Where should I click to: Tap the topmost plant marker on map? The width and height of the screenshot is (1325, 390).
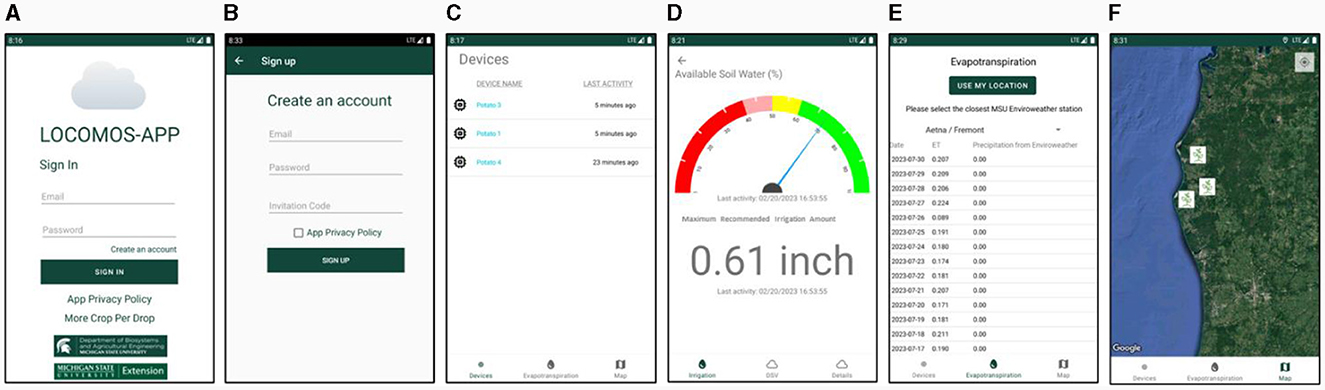[x=1197, y=155]
